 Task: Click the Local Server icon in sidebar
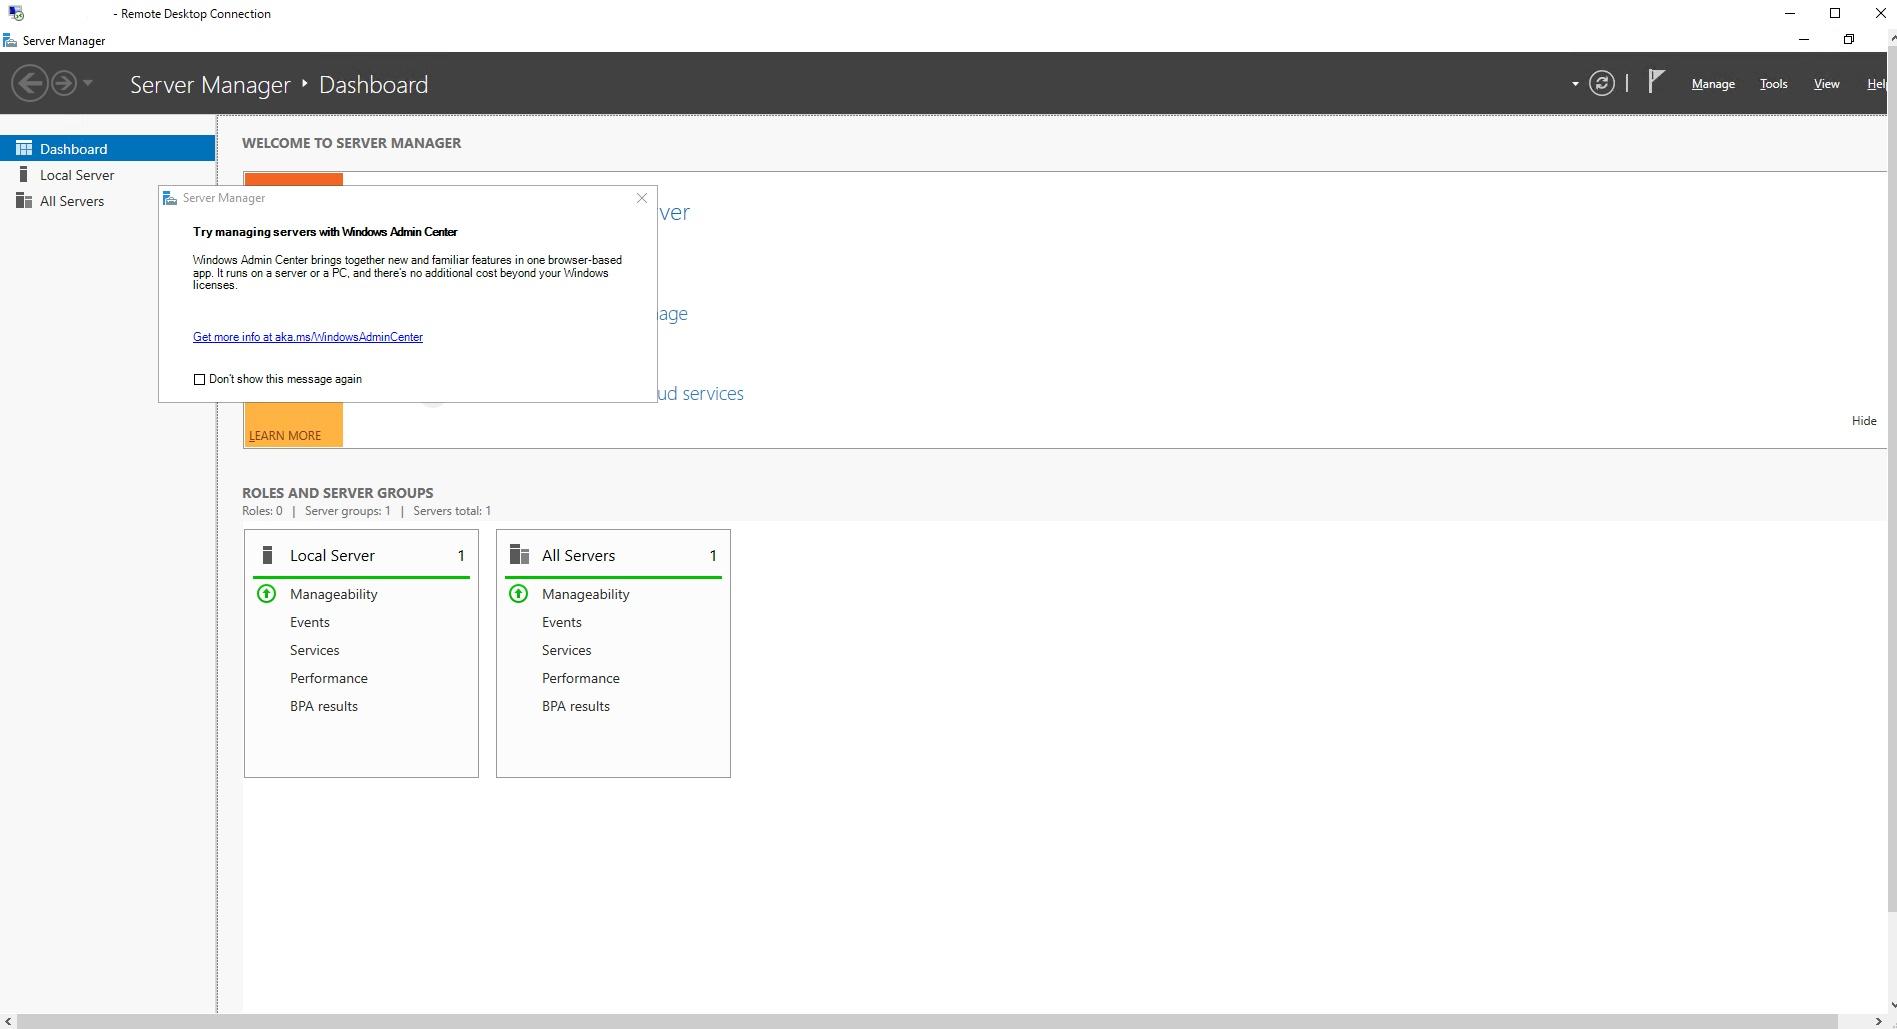pyautogui.click(x=24, y=174)
